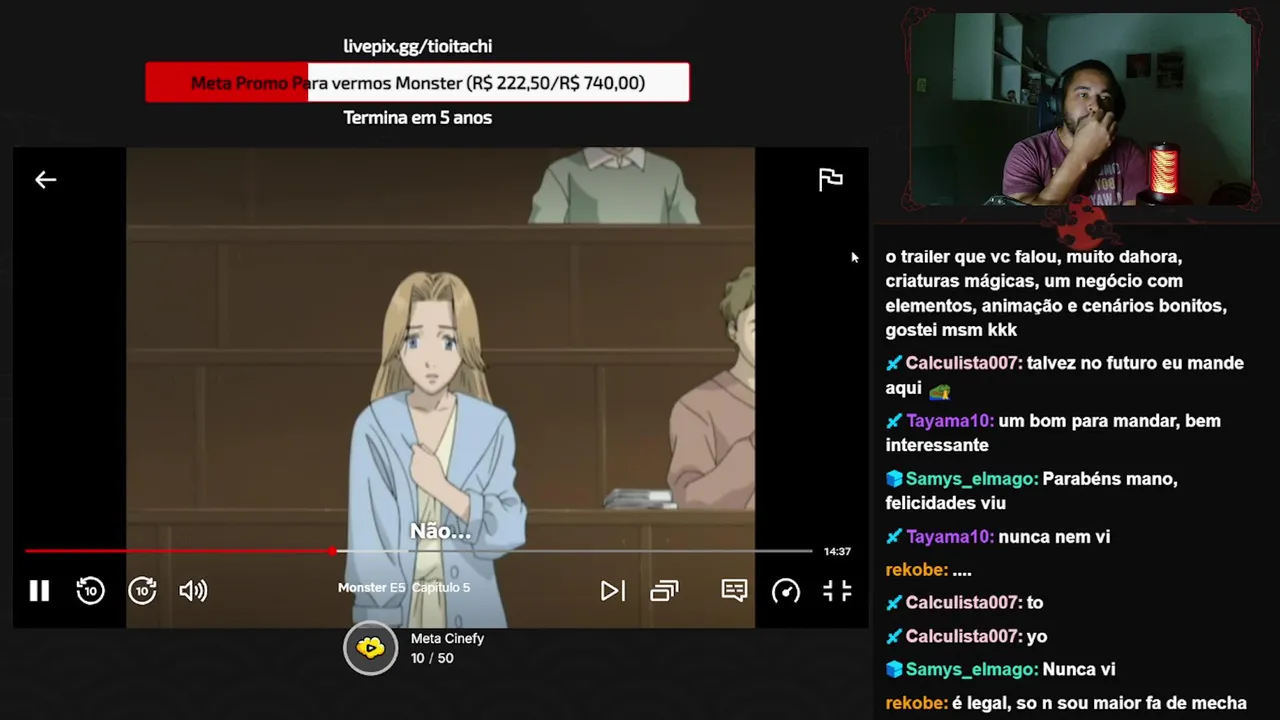Click the 'o trailer que vc falou' chat message
This screenshot has height=720, width=1280.
click(1056, 293)
